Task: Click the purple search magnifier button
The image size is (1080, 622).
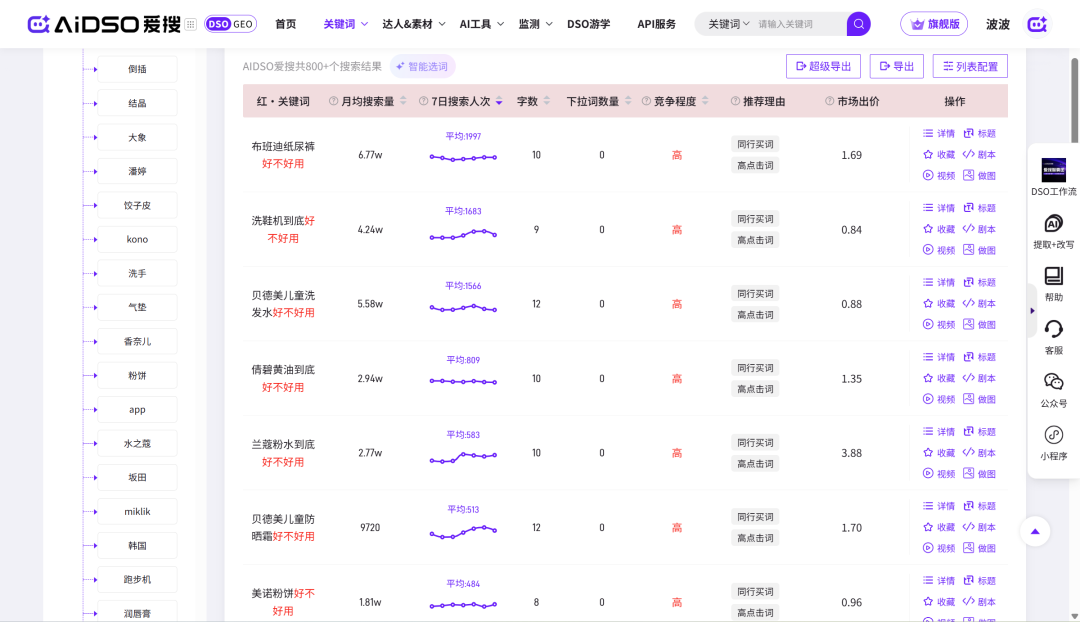Action: (858, 24)
